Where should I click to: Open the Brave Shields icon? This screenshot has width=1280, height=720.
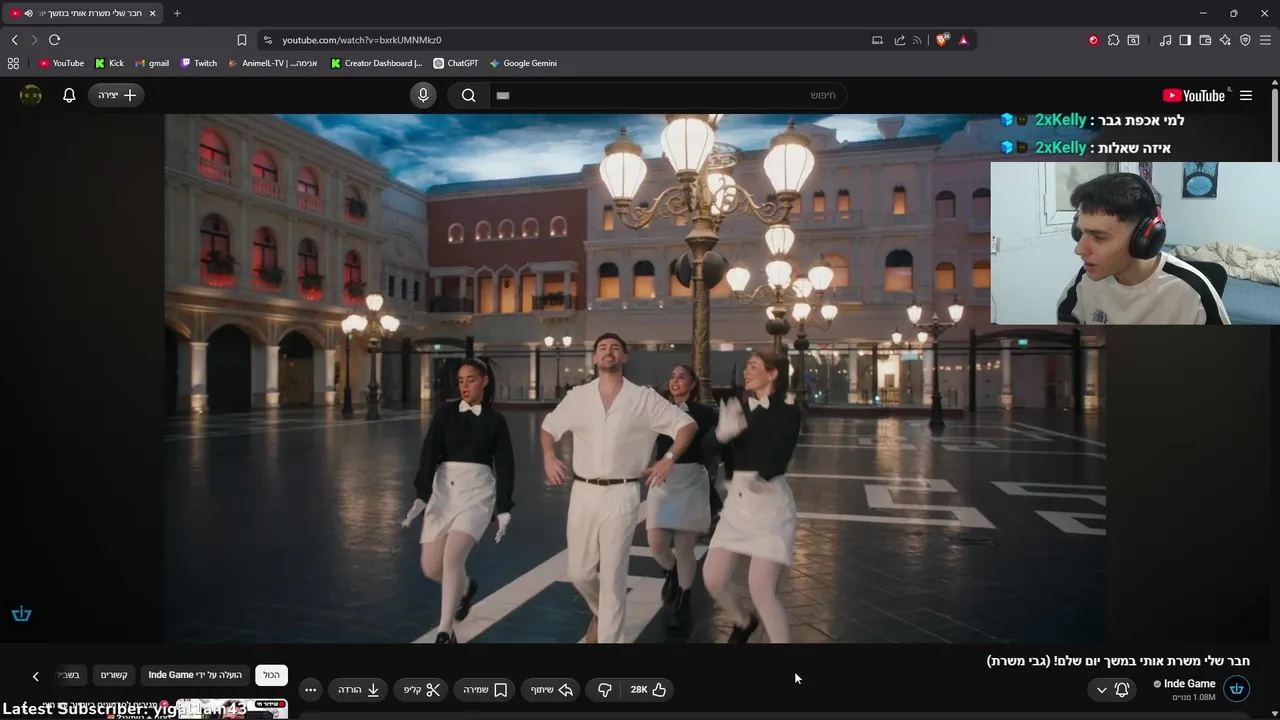pyautogui.click(x=942, y=40)
